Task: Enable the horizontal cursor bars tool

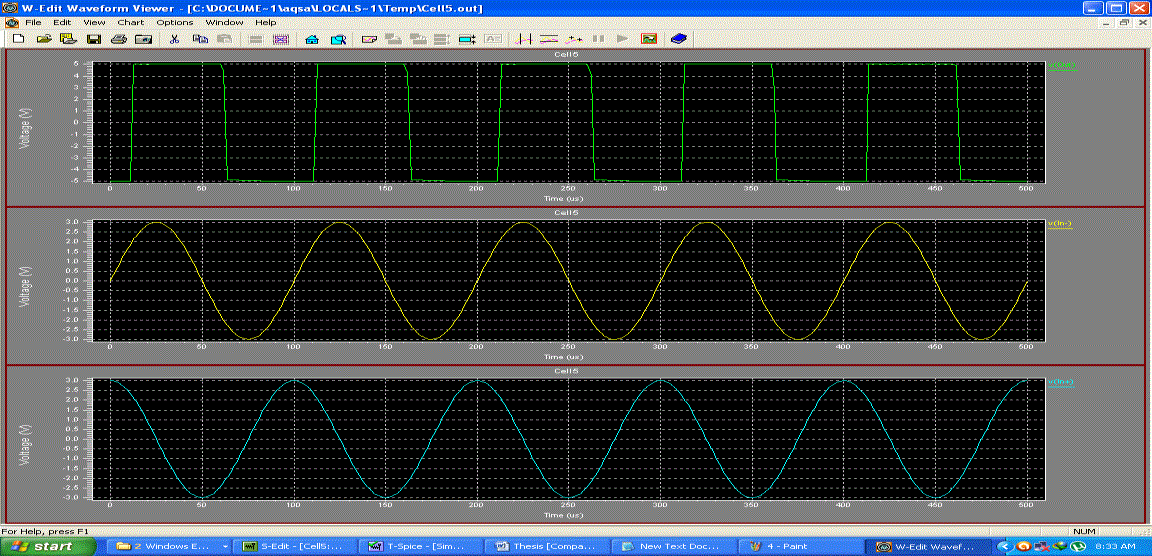Action: point(549,39)
